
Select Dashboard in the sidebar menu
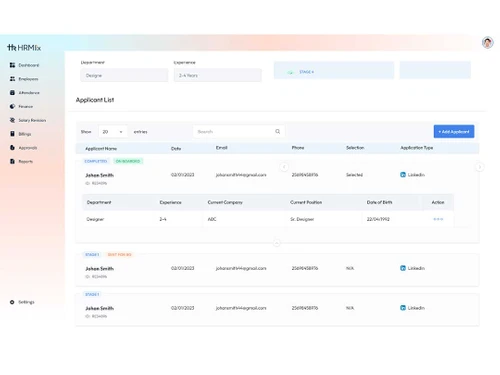point(29,65)
